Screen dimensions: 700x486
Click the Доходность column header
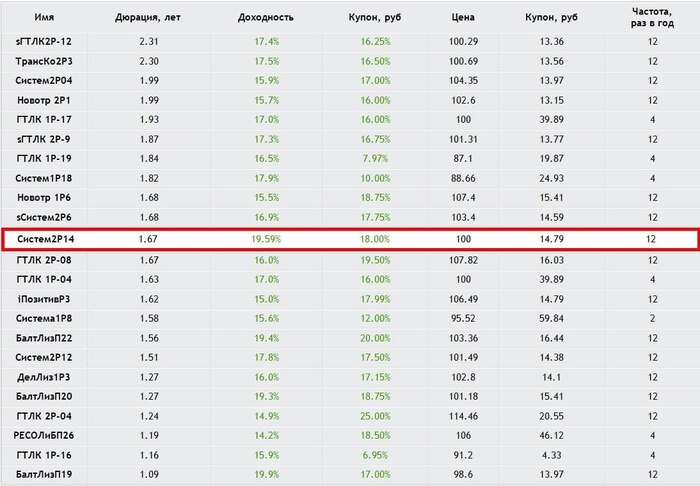[266, 17]
